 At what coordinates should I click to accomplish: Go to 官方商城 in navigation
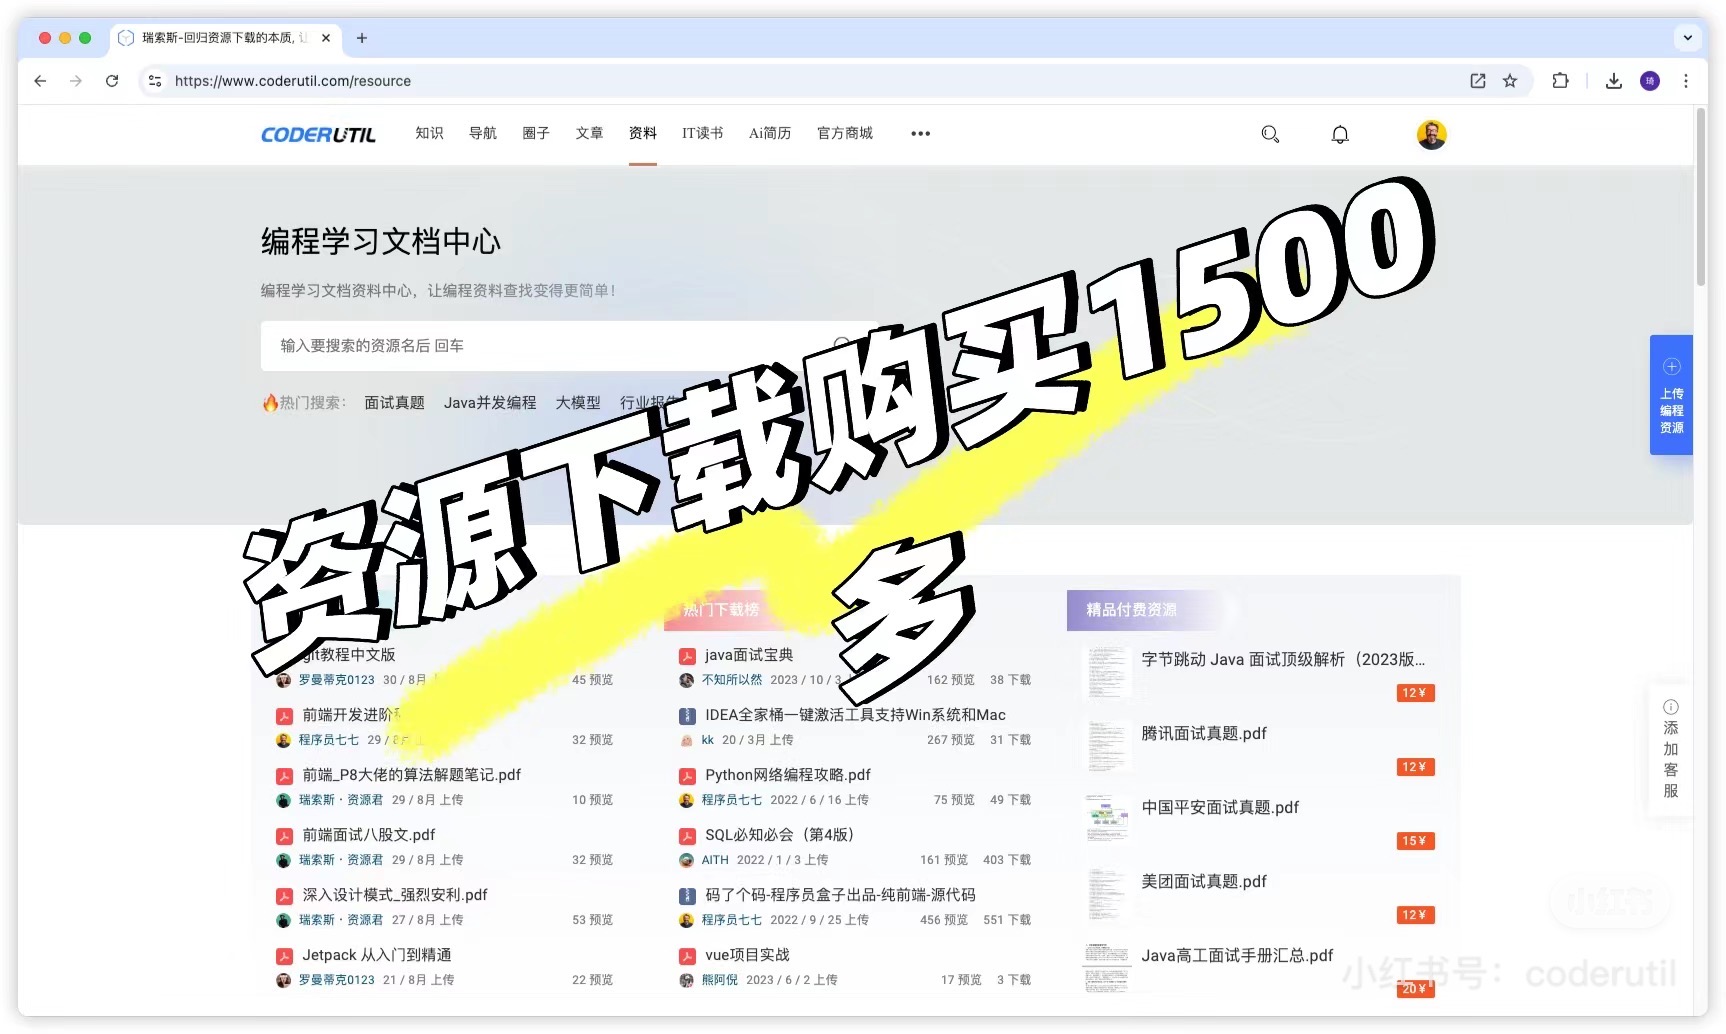844,134
